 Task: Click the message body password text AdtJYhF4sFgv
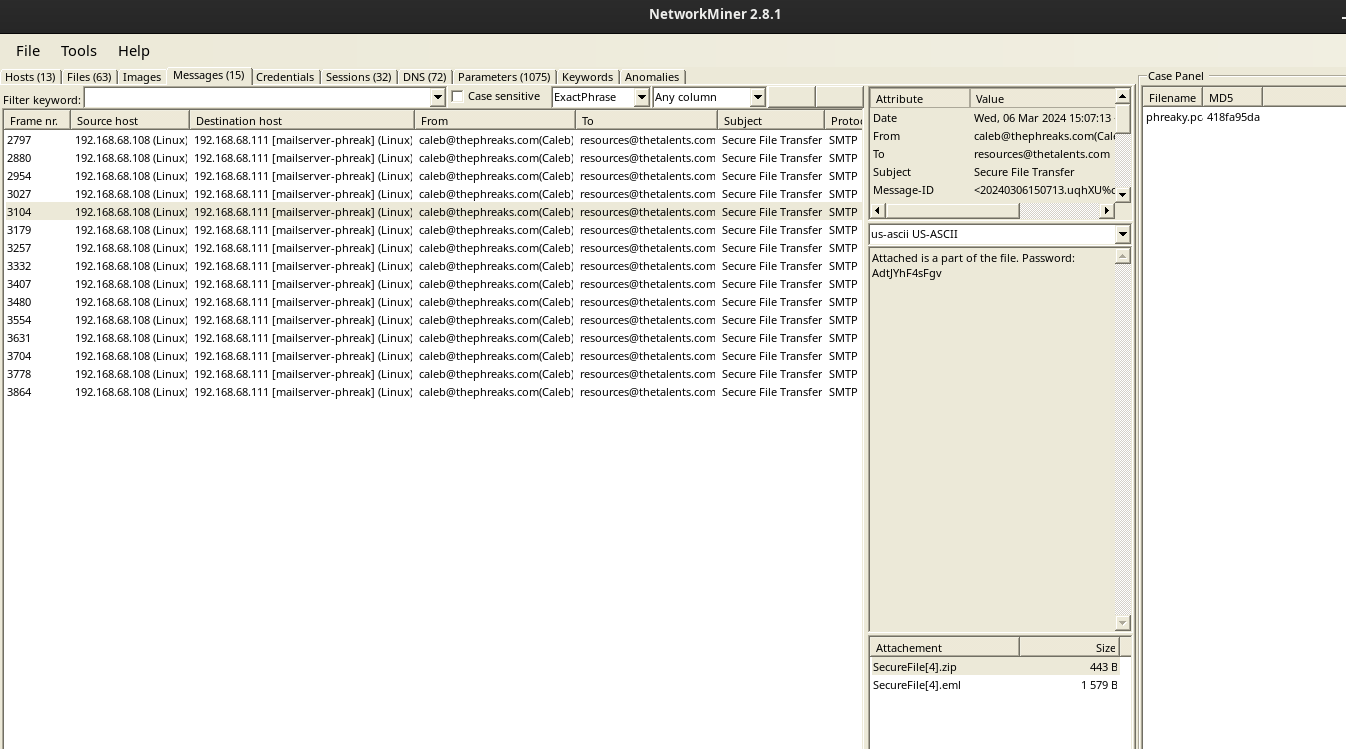tap(907, 273)
